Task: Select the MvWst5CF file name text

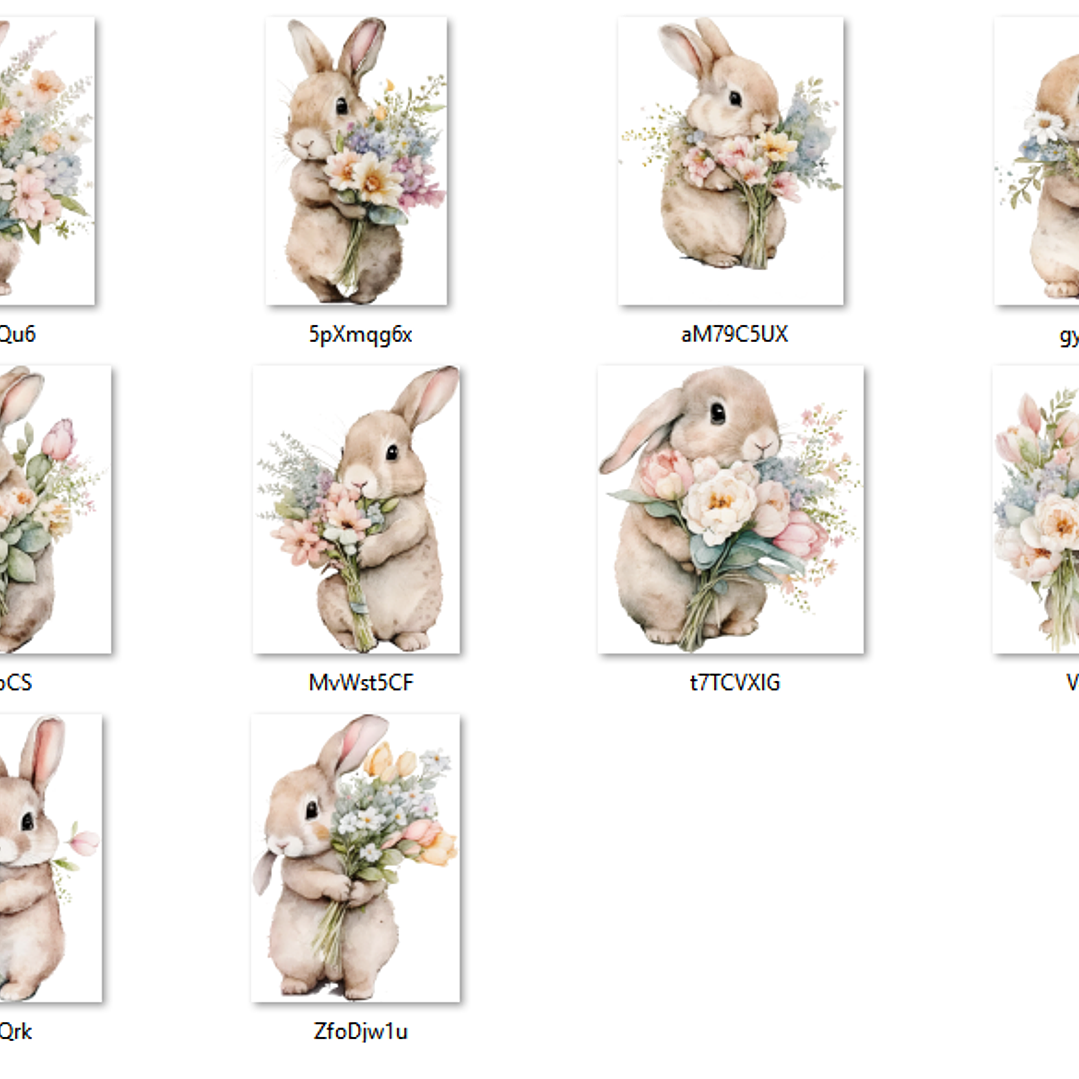Action: click(x=360, y=683)
